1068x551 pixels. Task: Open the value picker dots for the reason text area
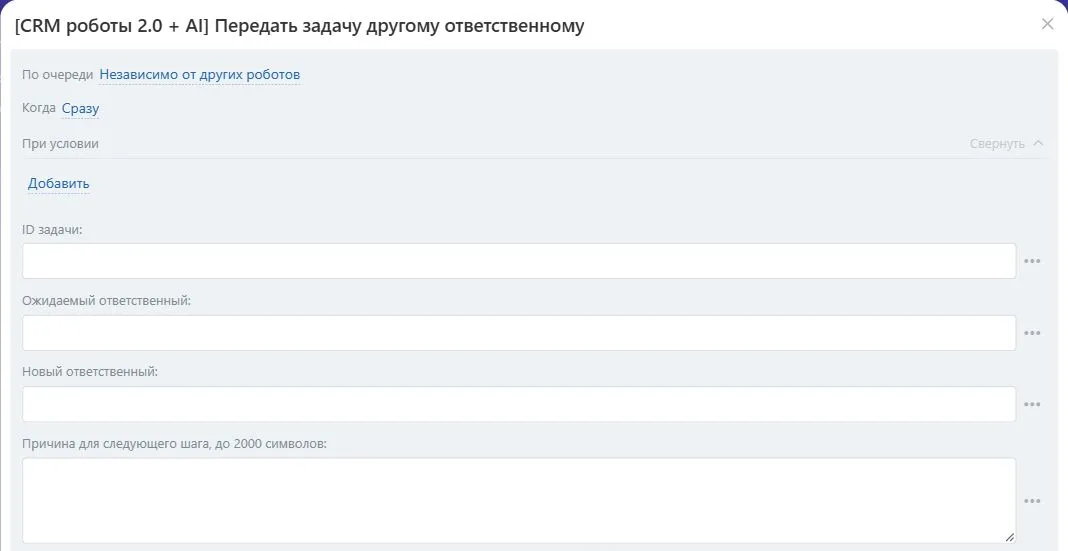click(x=1032, y=501)
